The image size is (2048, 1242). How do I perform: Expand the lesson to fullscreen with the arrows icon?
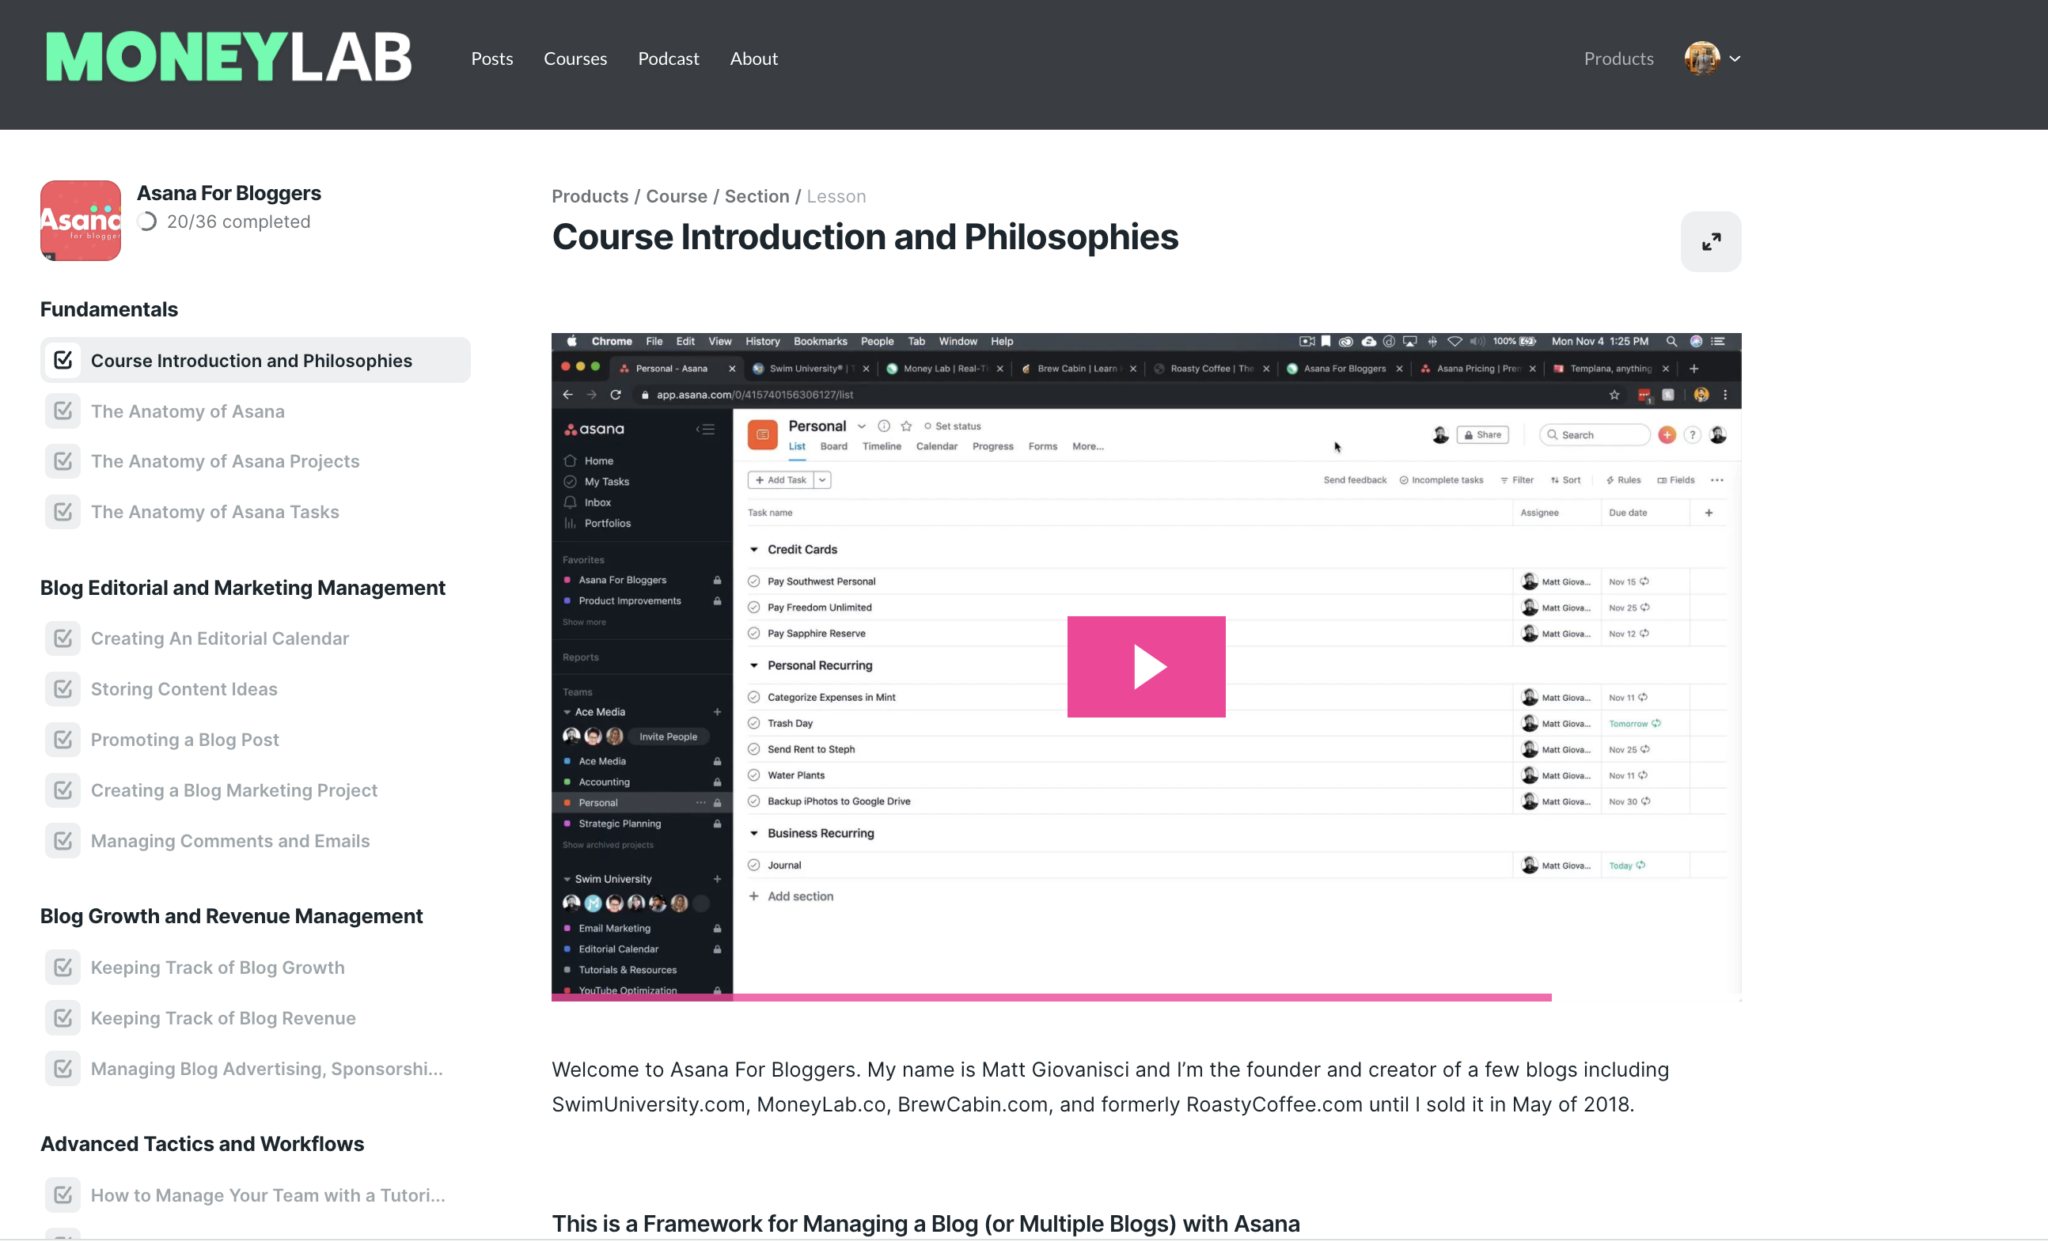(x=1710, y=241)
